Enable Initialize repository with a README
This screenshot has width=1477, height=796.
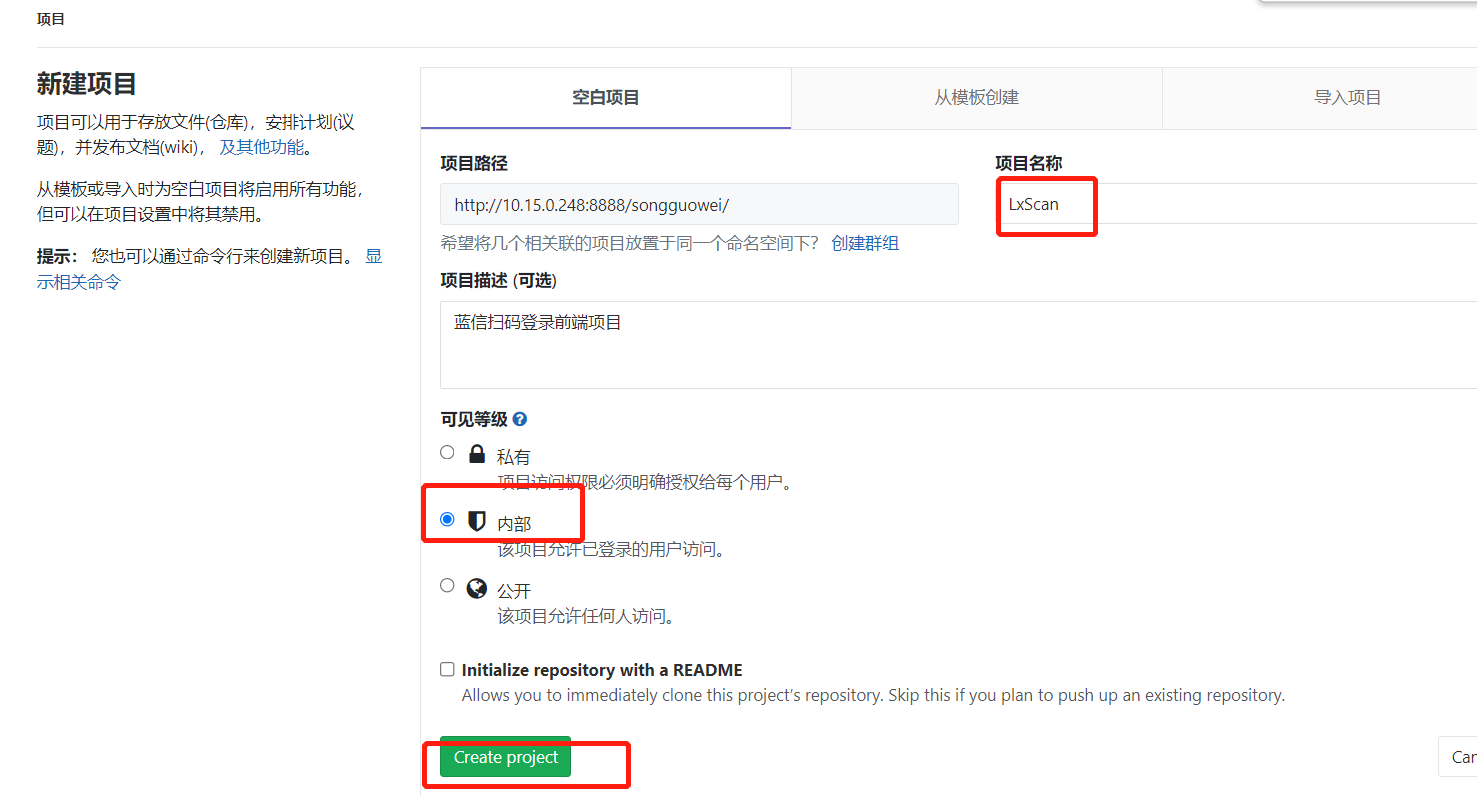(x=447, y=669)
